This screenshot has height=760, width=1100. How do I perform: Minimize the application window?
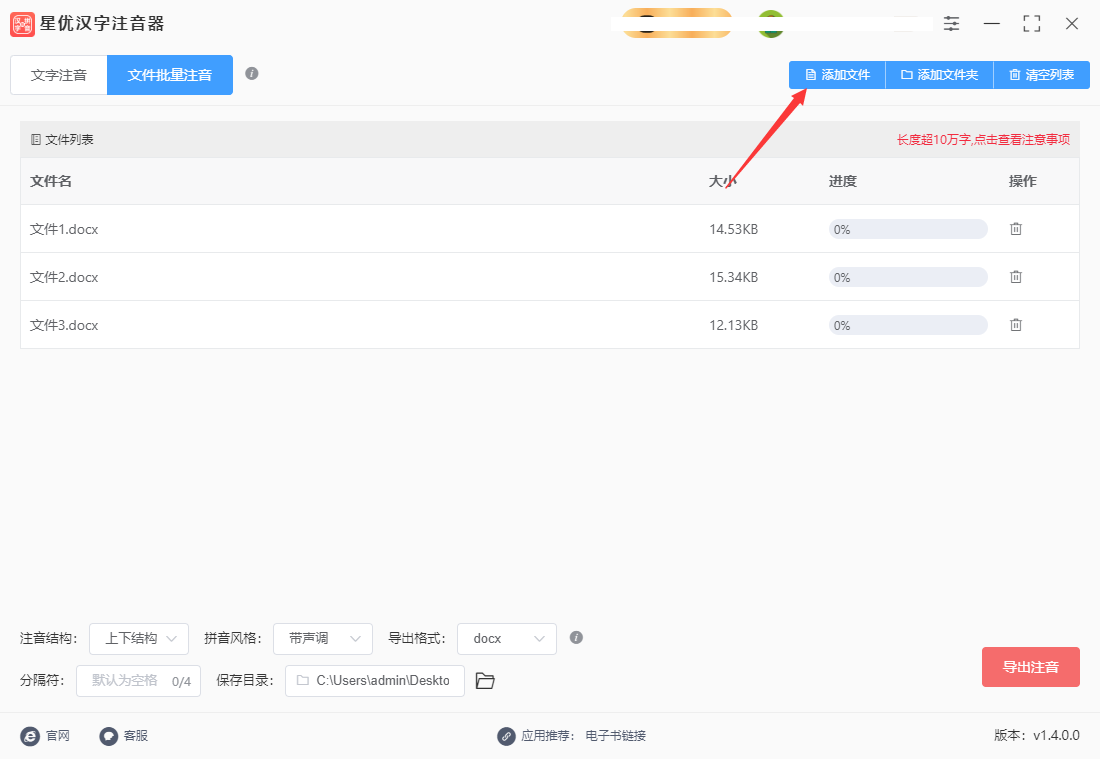click(x=992, y=24)
